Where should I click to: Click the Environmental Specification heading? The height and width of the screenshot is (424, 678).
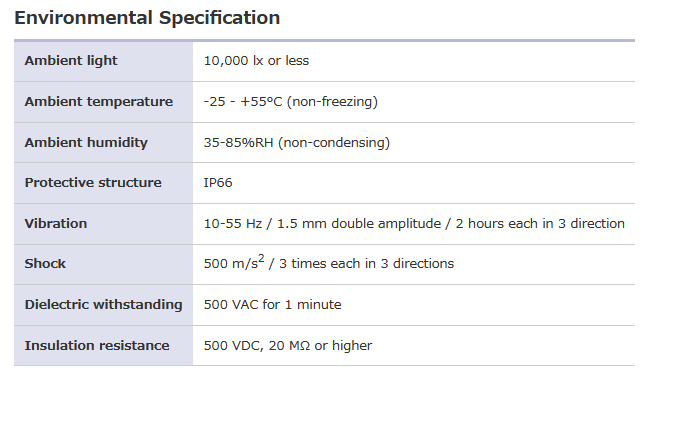(x=147, y=18)
